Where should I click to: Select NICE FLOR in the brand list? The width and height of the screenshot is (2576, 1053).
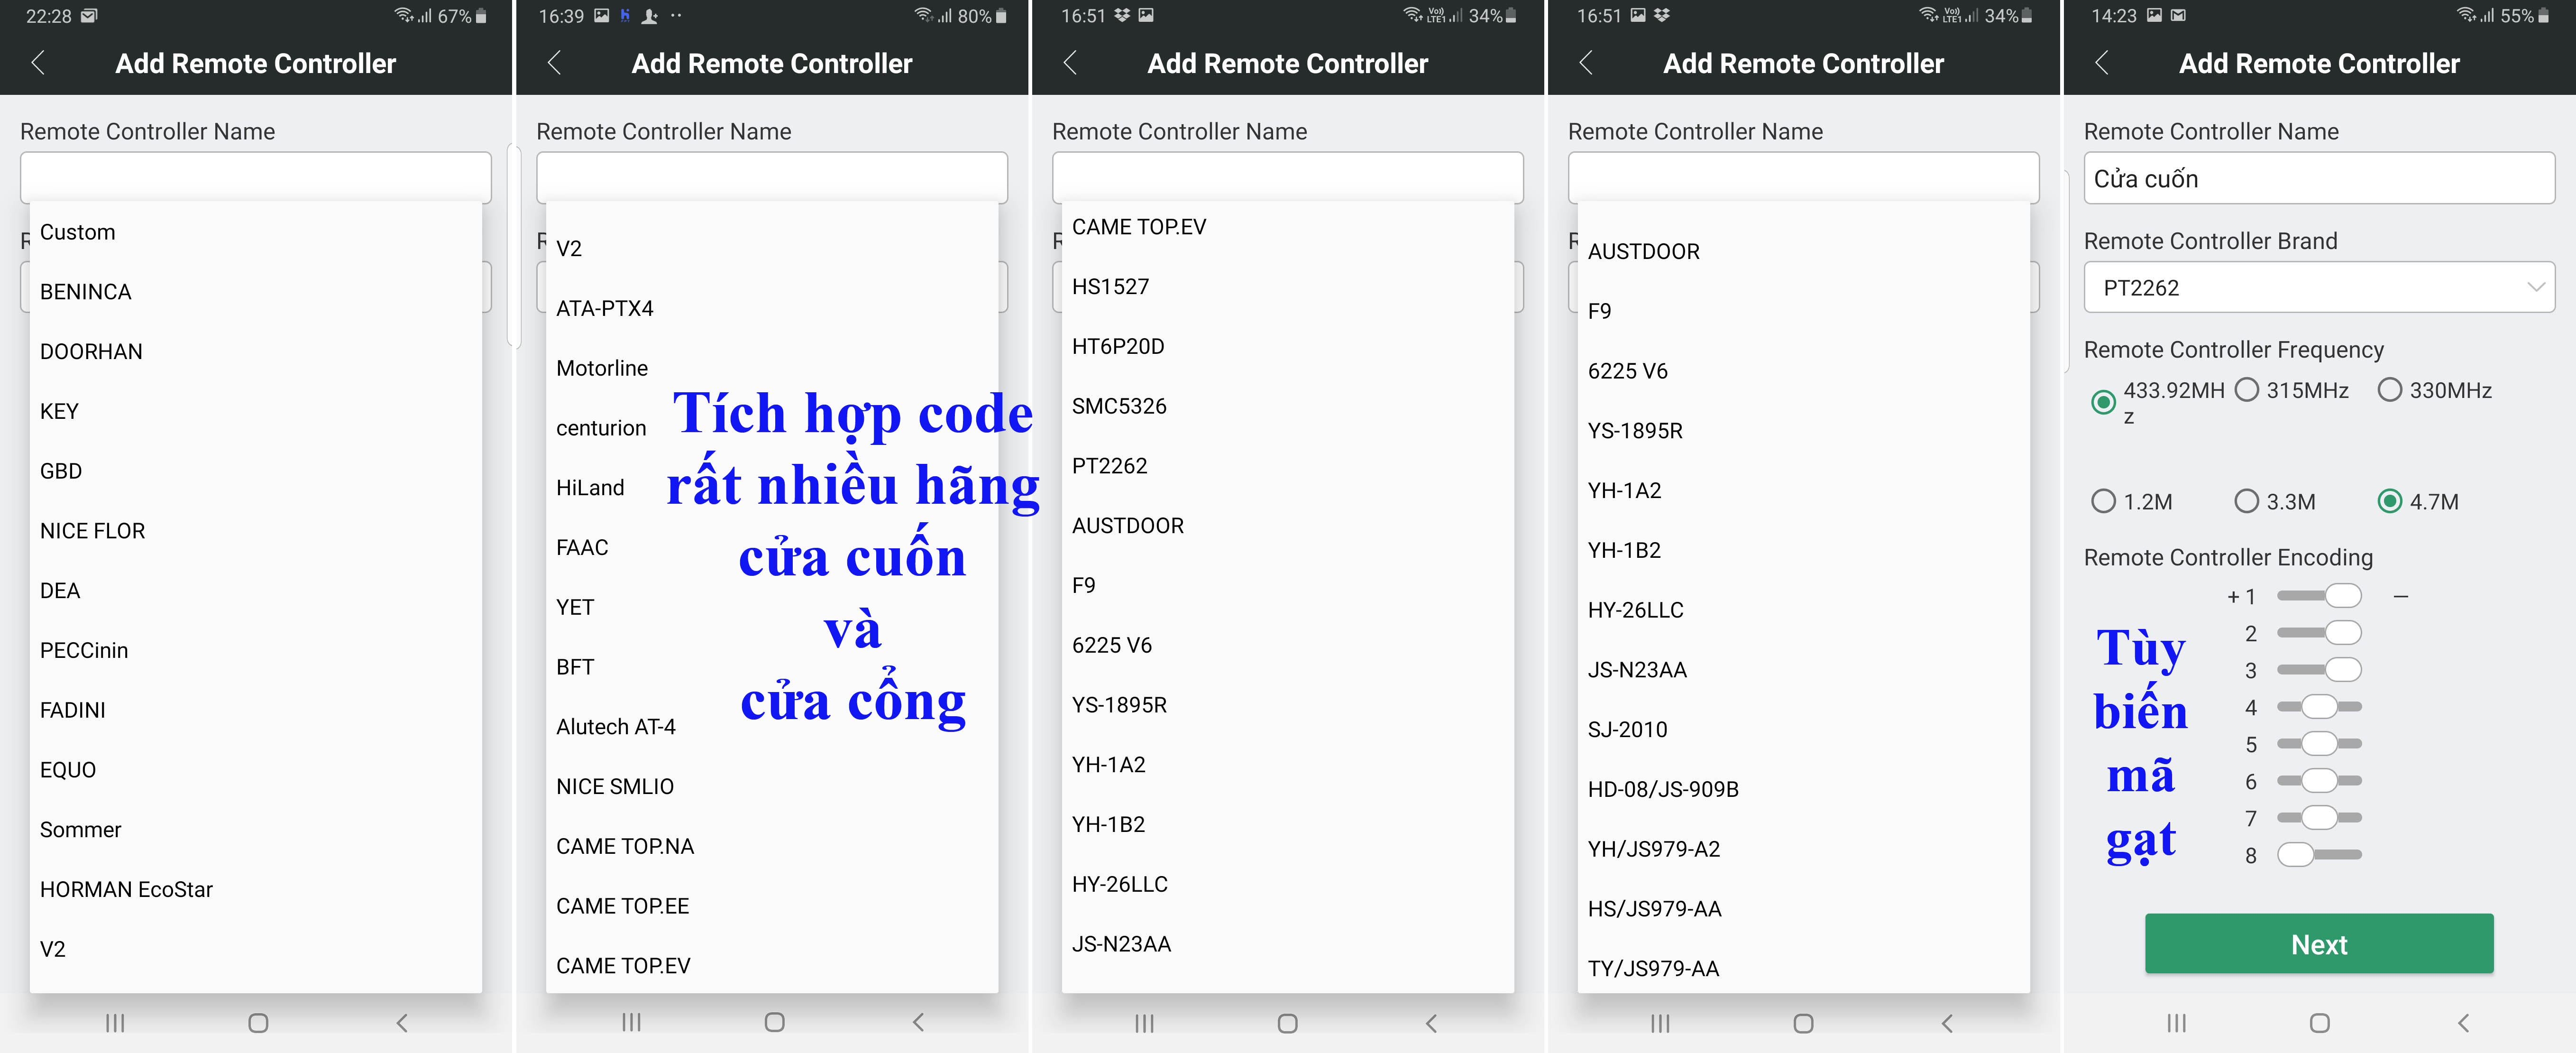pyautogui.click(x=256, y=531)
